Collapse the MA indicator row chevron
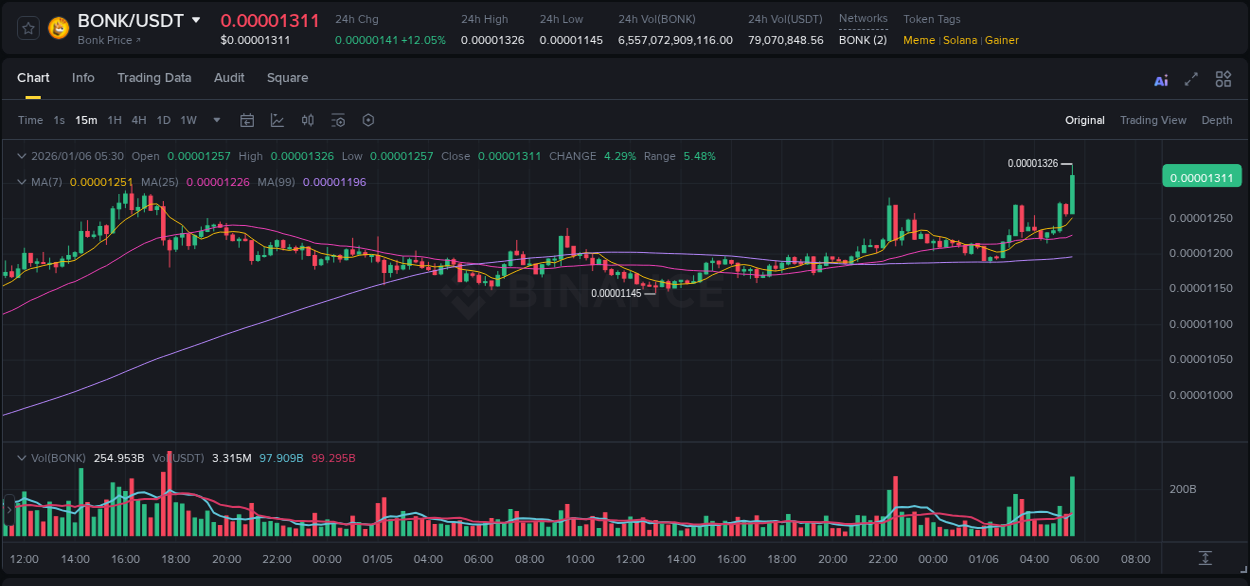The height and width of the screenshot is (586, 1250). (22, 182)
